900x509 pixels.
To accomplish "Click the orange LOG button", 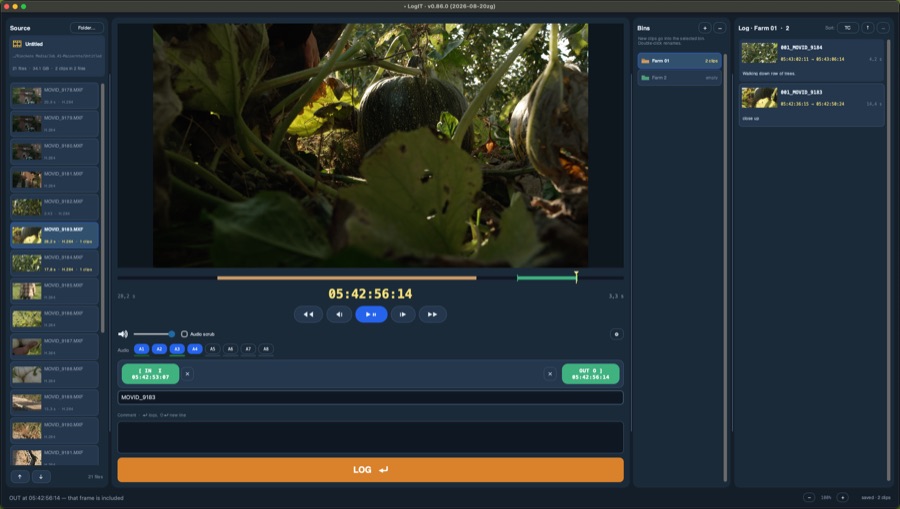I will 370,469.
